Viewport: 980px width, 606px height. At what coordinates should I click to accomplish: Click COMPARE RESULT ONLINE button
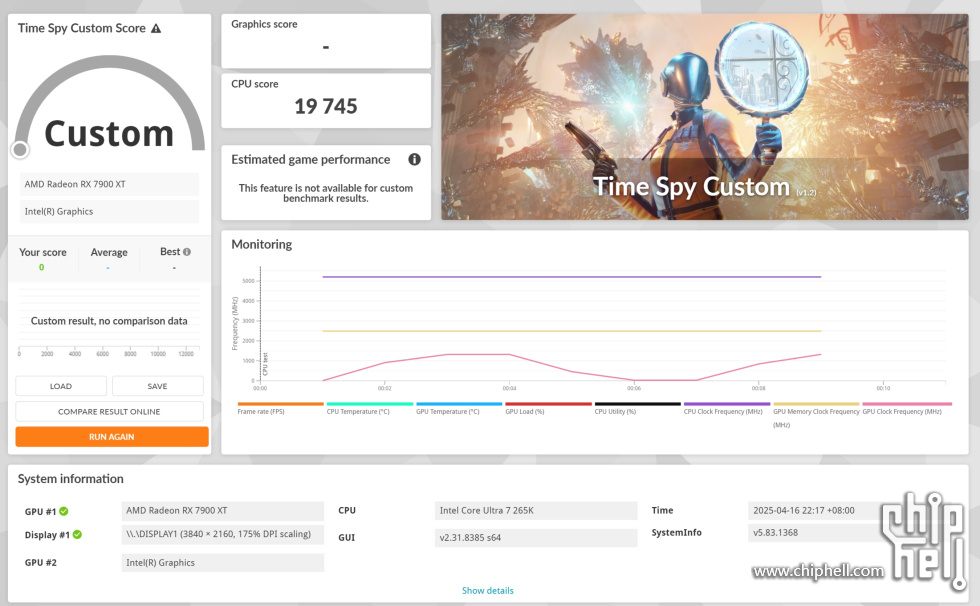click(109, 412)
